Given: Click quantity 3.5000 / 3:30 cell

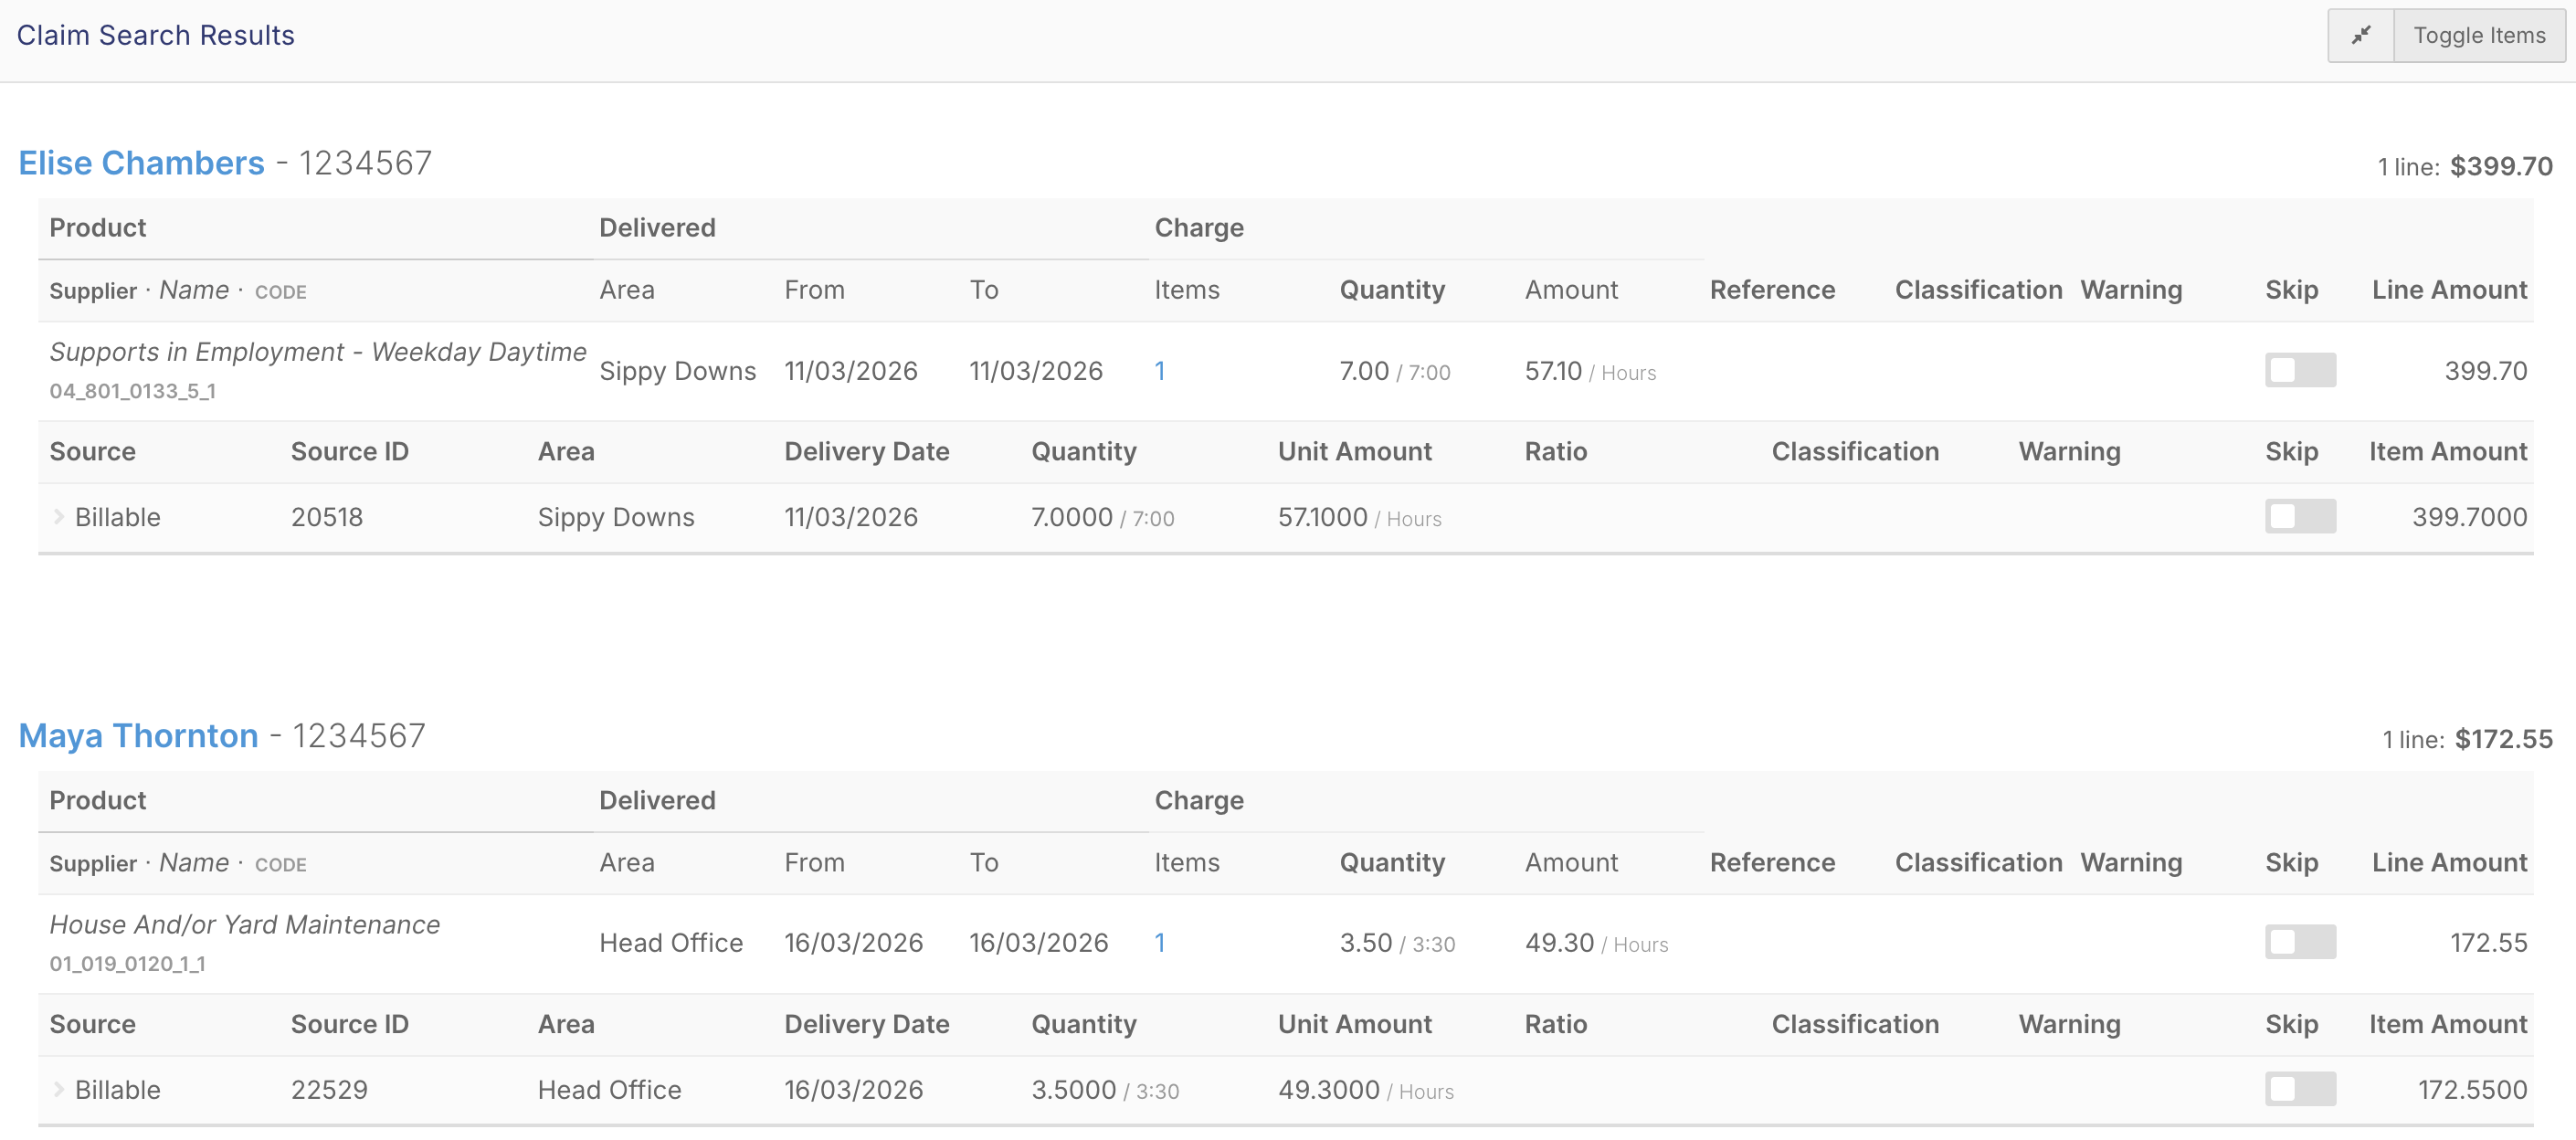Looking at the screenshot, I should point(1105,1090).
